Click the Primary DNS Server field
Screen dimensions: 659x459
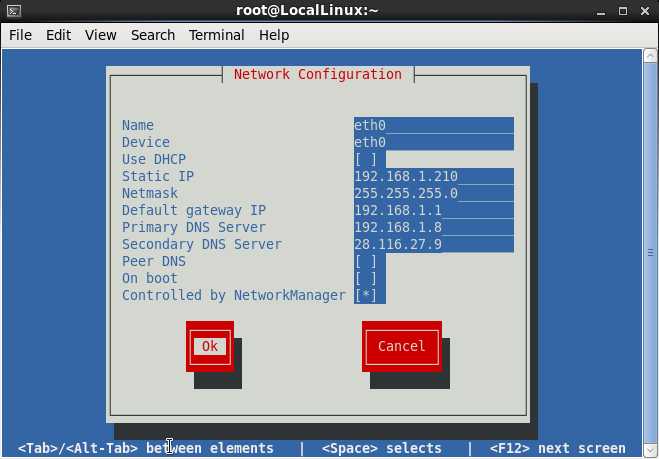point(434,227)
